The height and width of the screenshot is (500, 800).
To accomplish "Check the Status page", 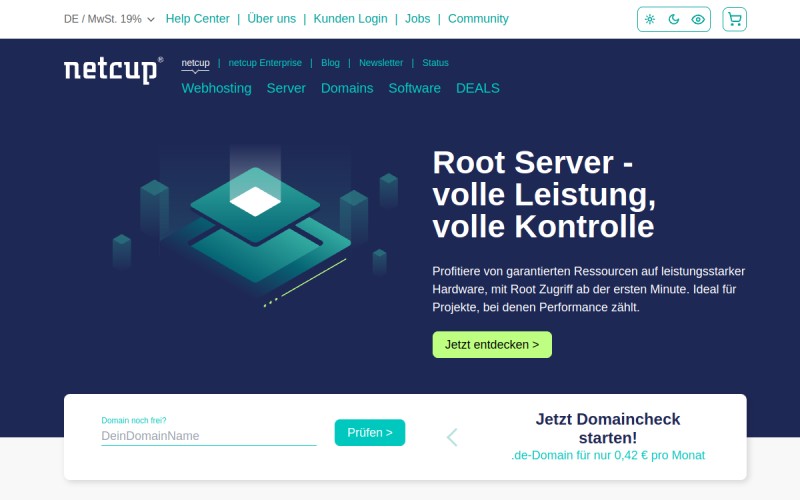I will 435,63.
